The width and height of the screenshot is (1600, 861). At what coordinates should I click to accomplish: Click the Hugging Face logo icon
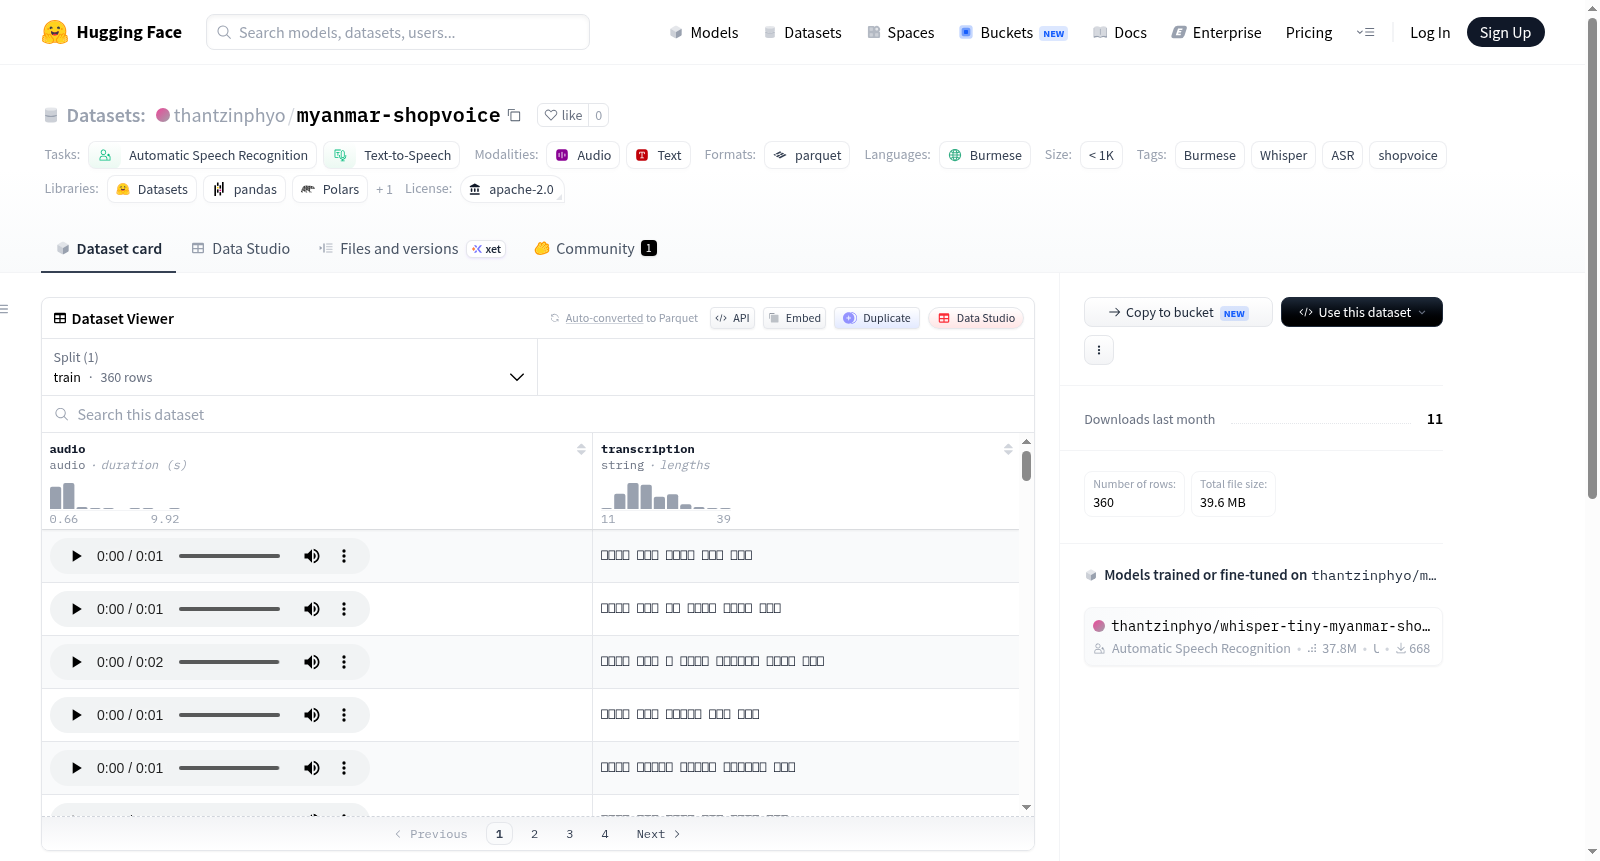tap(55, 32)
